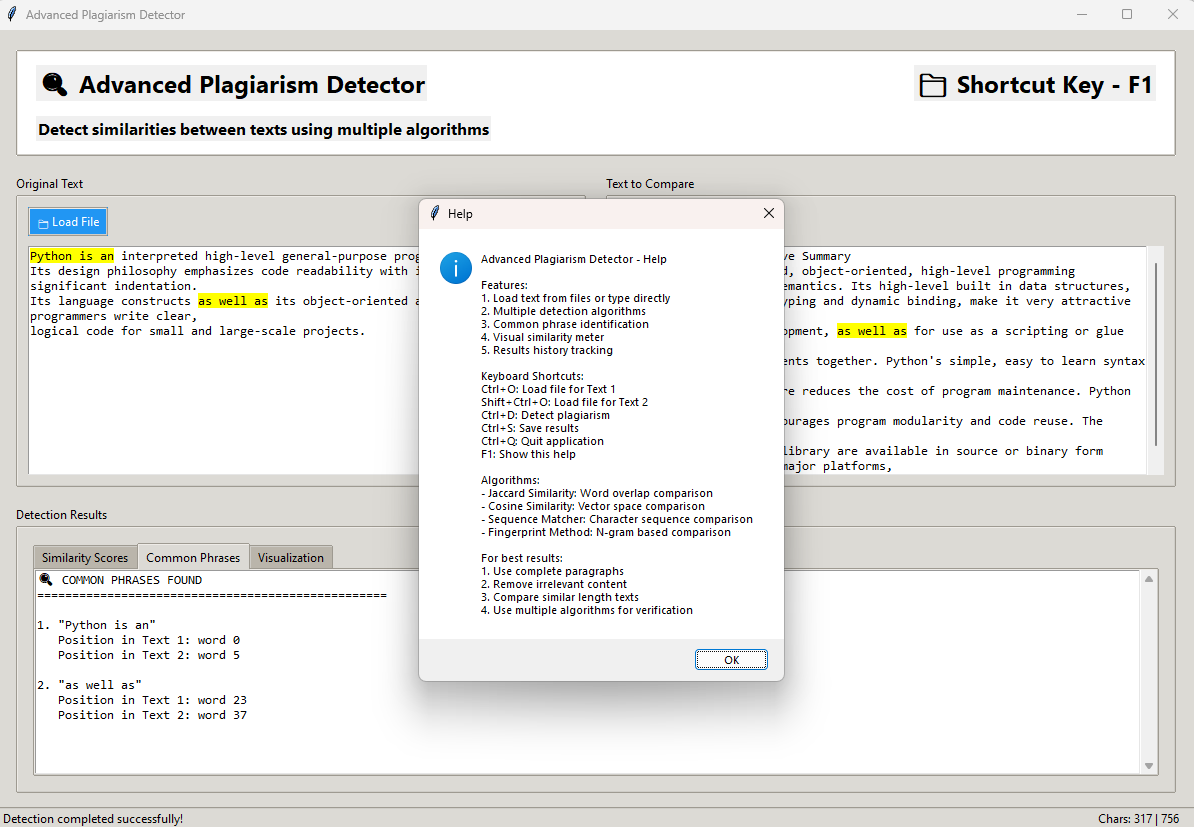
Task: Click the magnifying glass icon in the header
Action: coord(55,85)
